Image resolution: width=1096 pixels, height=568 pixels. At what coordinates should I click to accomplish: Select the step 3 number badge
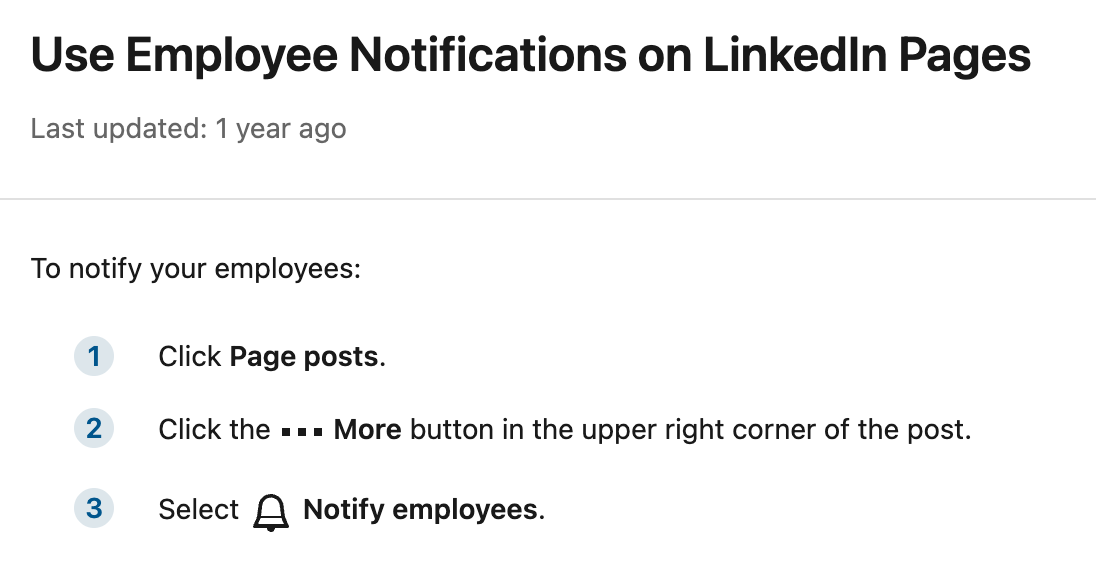click(x=94, y=509)
